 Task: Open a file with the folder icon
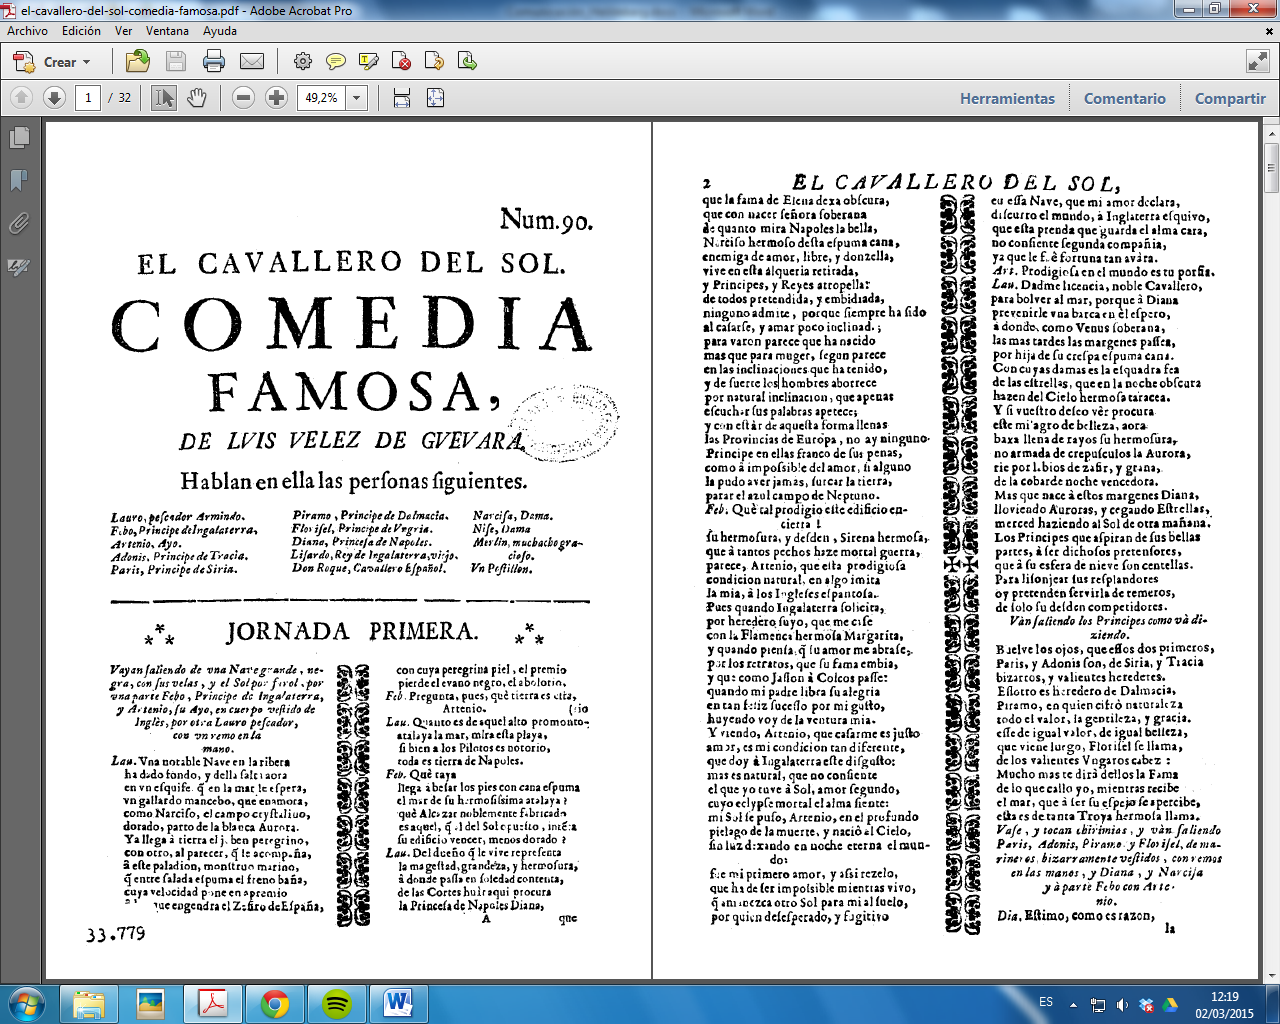click(x=138, y=62)
